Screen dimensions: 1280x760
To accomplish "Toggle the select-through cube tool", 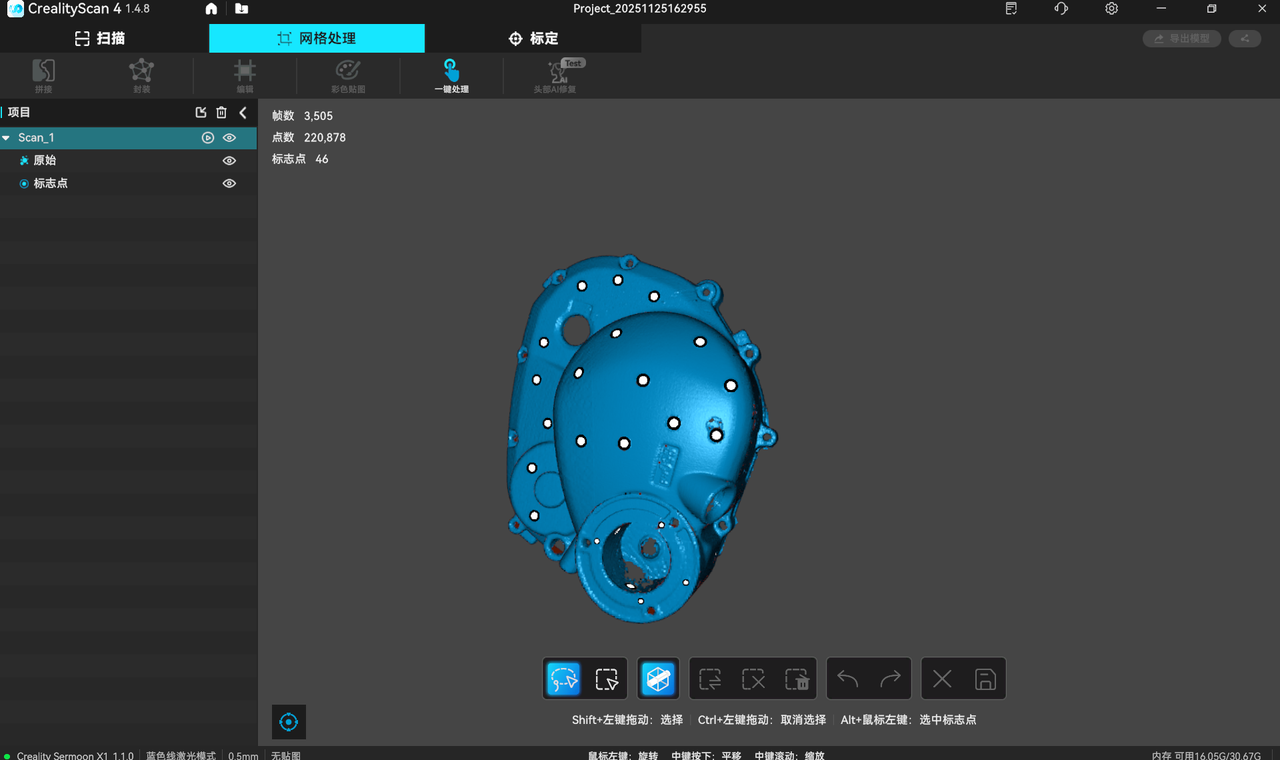I will tap(658, 679).
